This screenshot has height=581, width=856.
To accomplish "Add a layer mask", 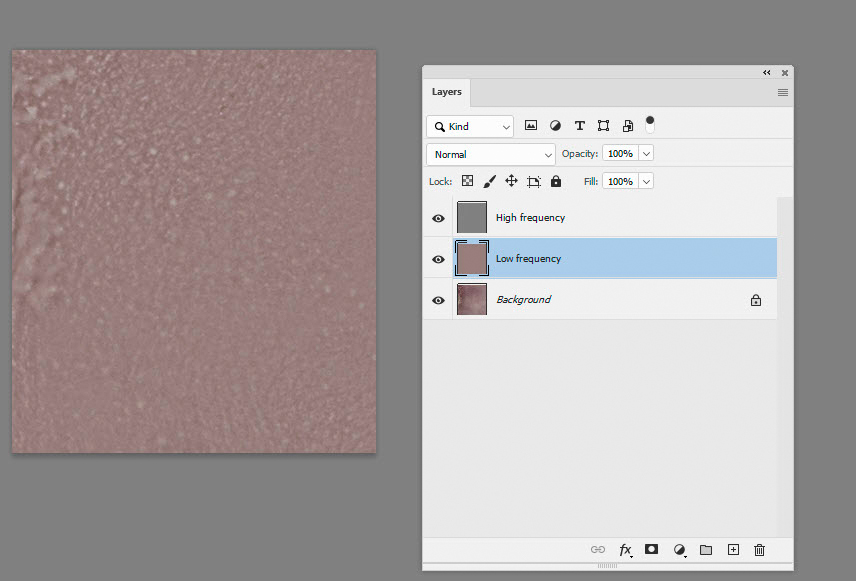I will 651,550.
